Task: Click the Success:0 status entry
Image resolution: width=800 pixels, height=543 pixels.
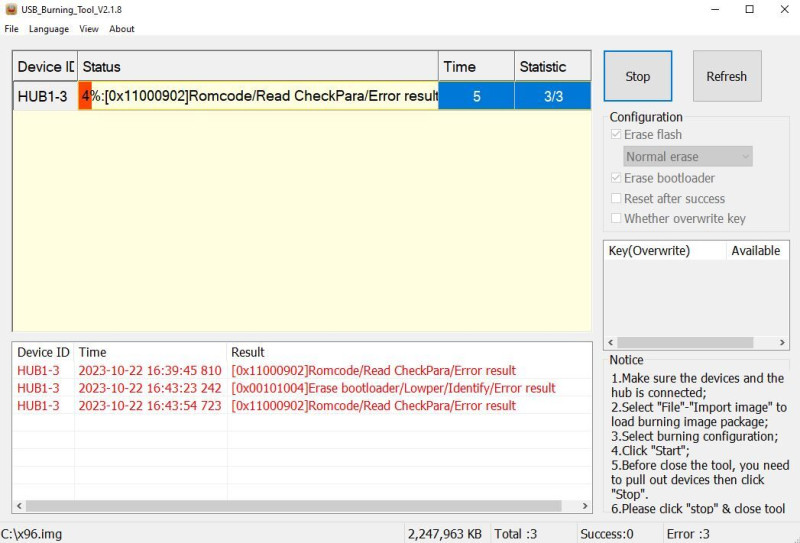Action: click(607, 534)
